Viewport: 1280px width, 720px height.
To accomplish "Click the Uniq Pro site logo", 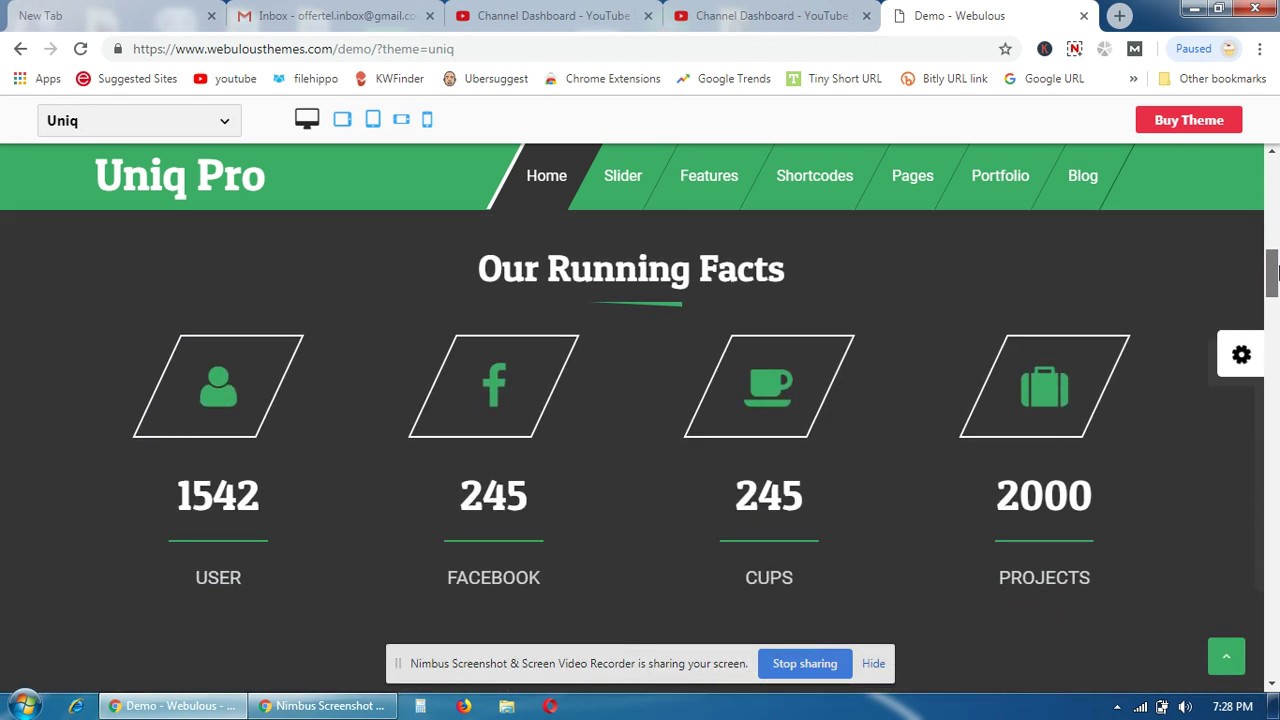I will point(180,176).
